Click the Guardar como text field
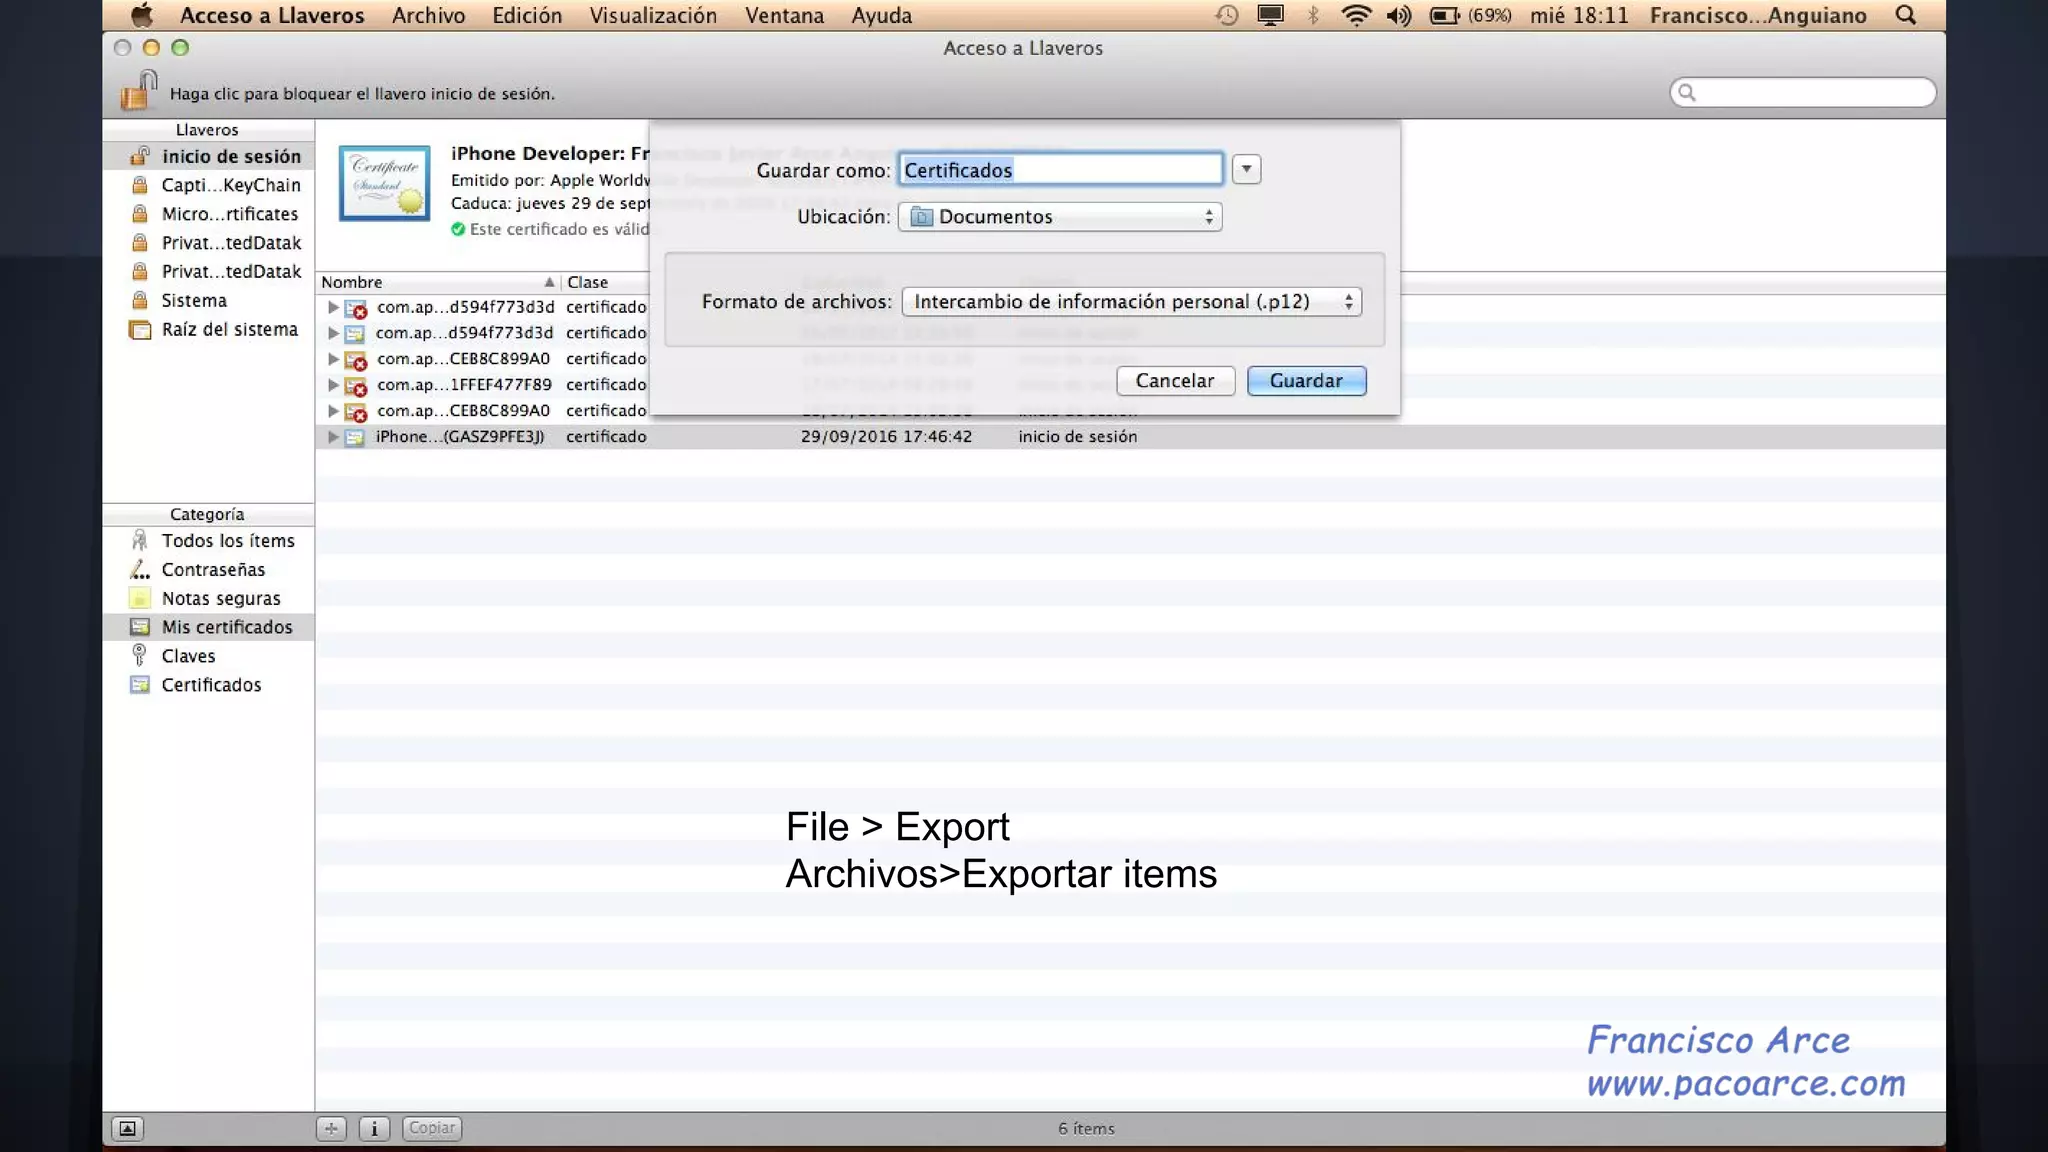This screenshot has height=1152, width=2048. click(1060, 170)
